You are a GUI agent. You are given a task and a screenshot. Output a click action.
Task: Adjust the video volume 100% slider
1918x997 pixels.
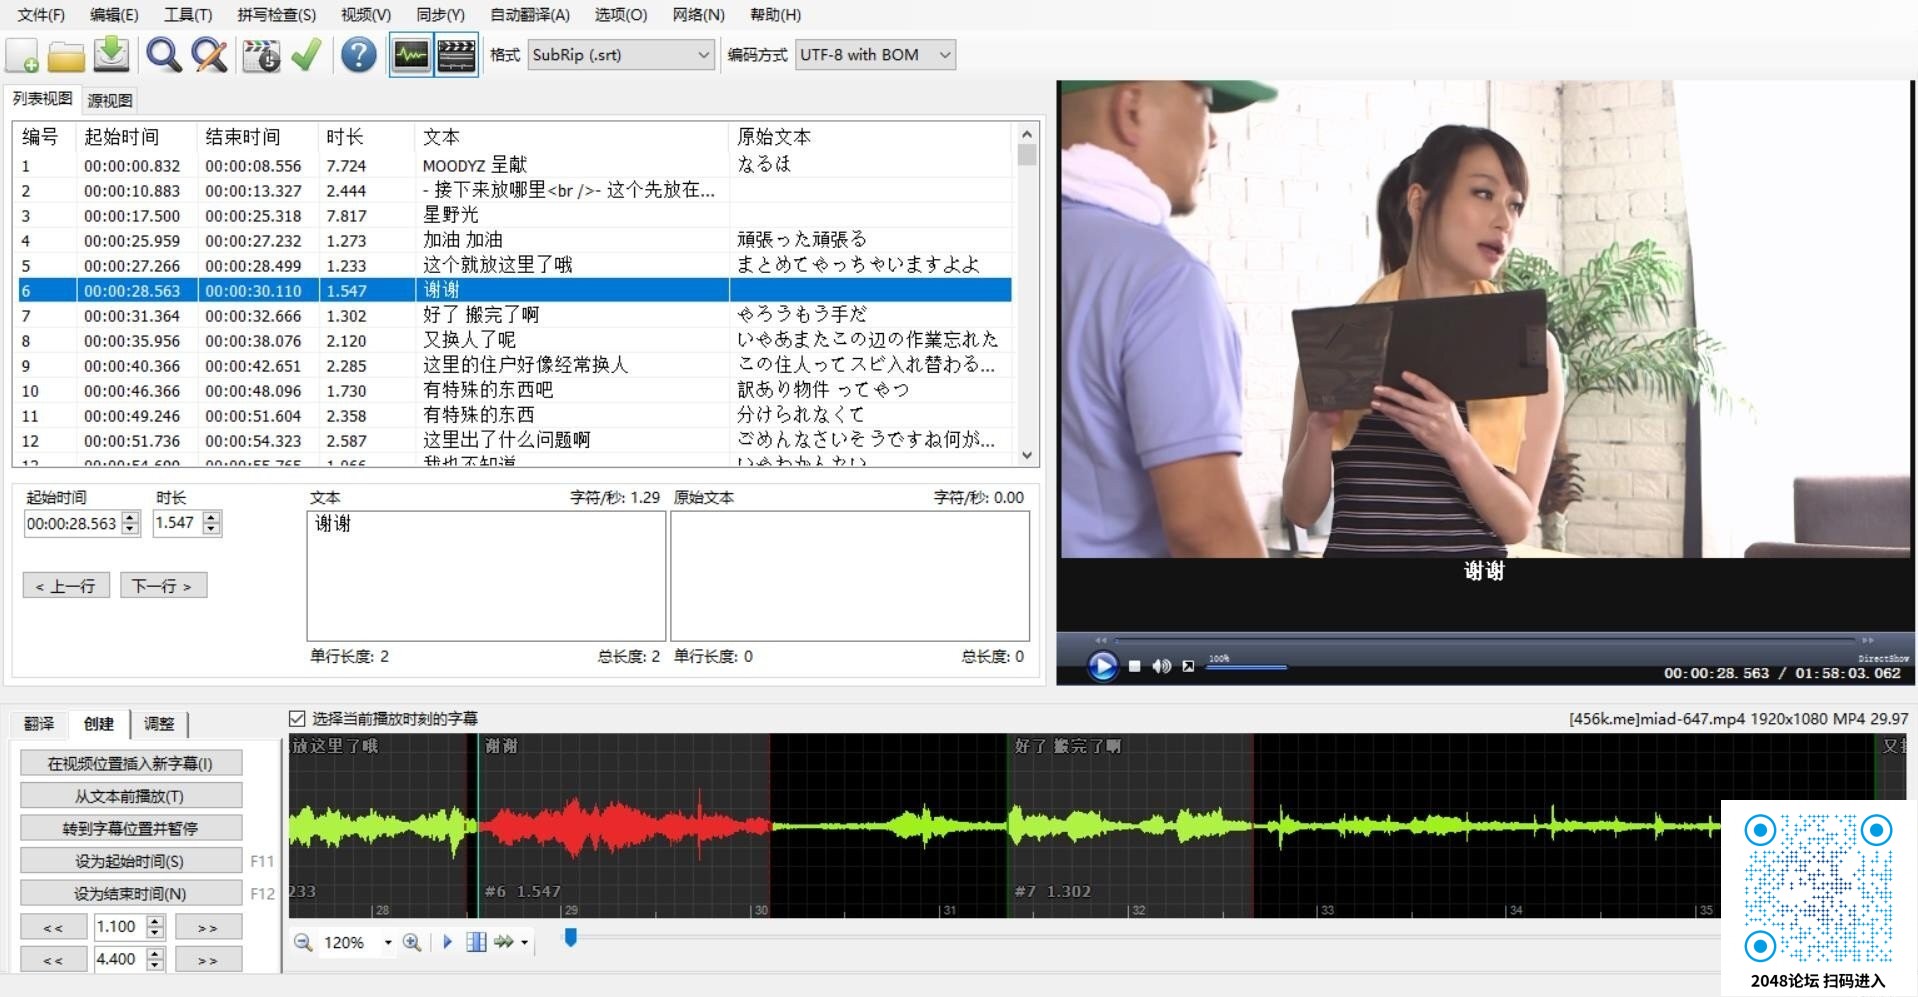coord(1246,667)
